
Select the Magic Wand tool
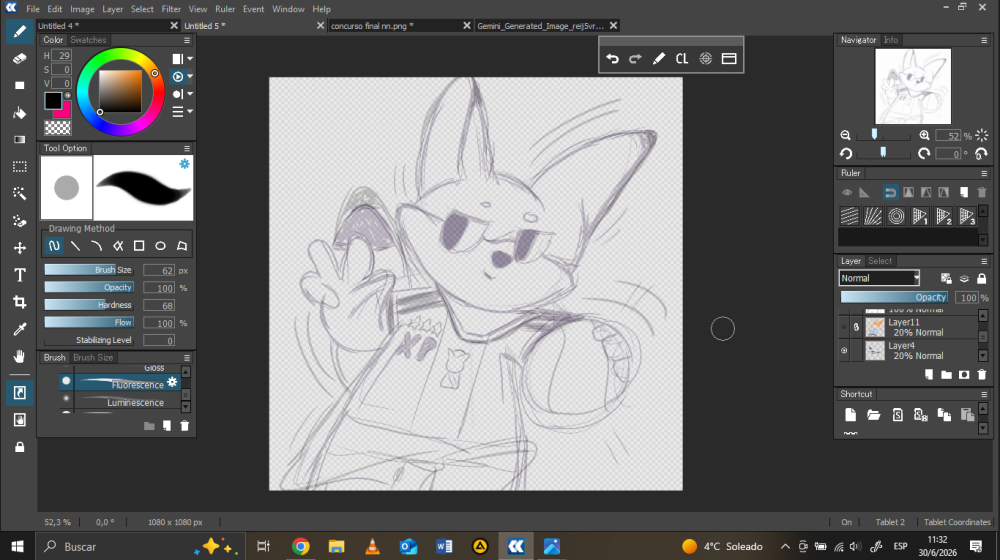[x=20, y=194]
